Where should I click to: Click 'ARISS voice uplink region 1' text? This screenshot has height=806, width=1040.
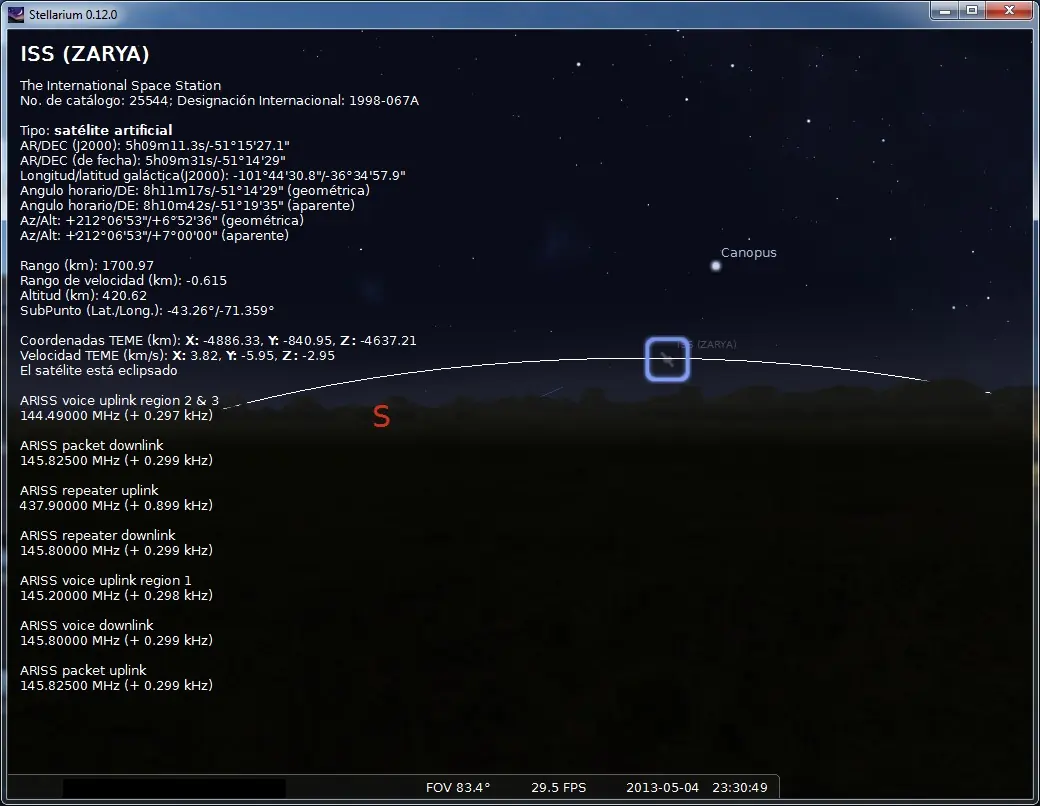(x=105, y=580)
